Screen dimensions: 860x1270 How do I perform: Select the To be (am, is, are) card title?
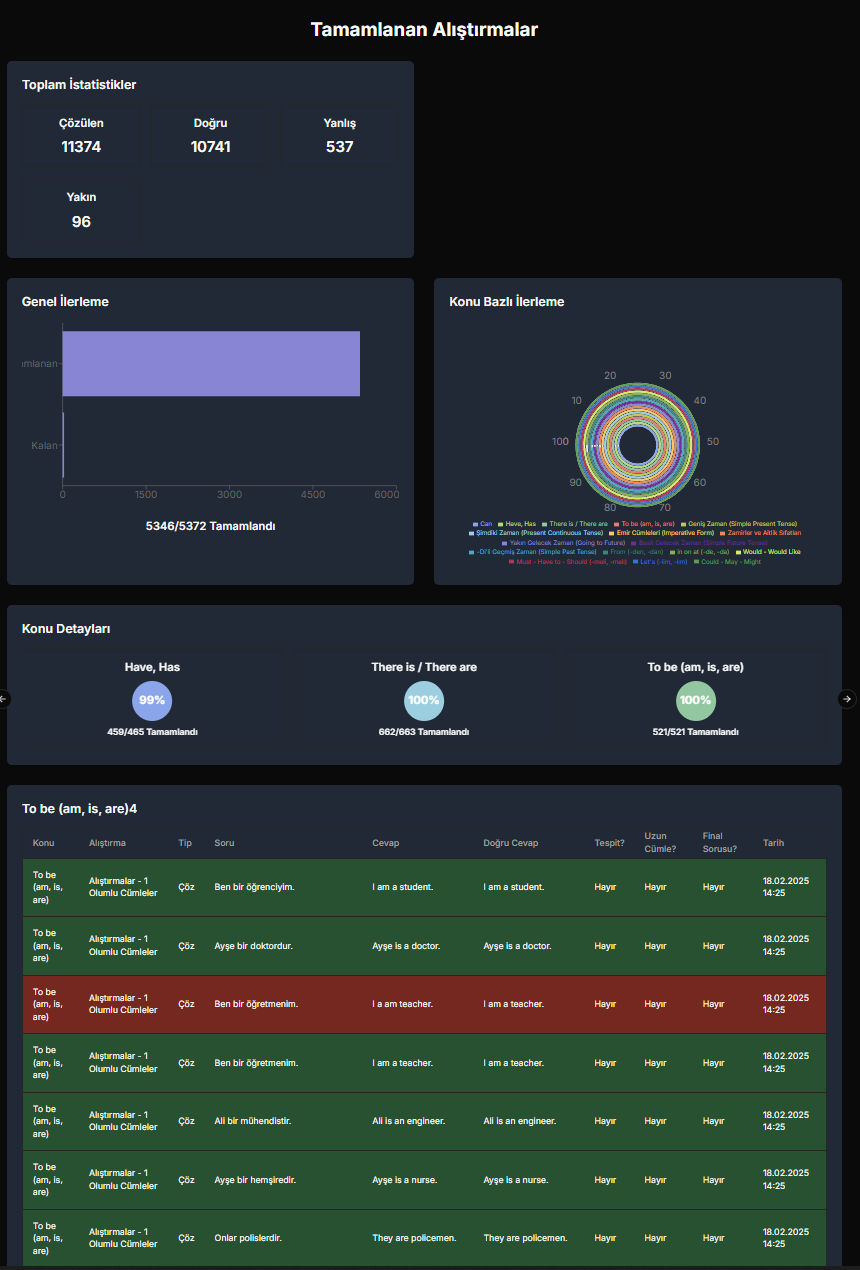695,667
